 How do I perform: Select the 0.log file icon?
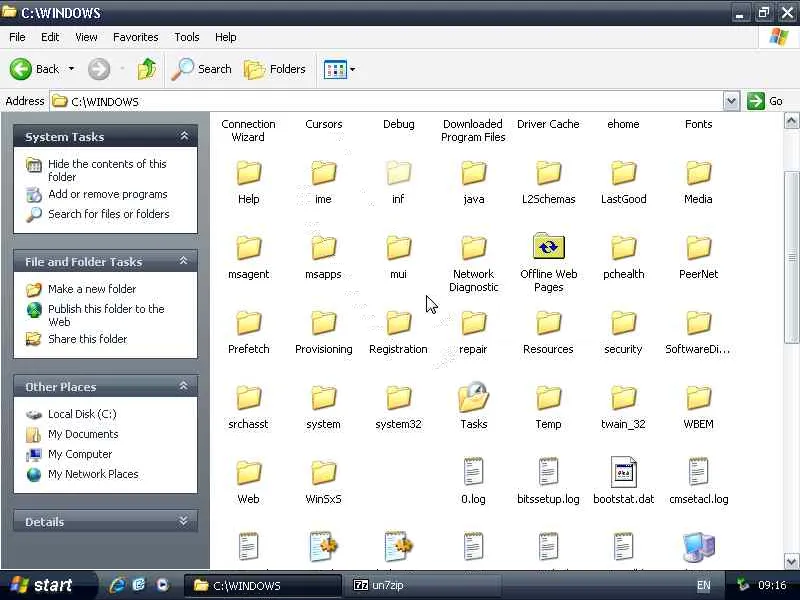click(473, 471)
